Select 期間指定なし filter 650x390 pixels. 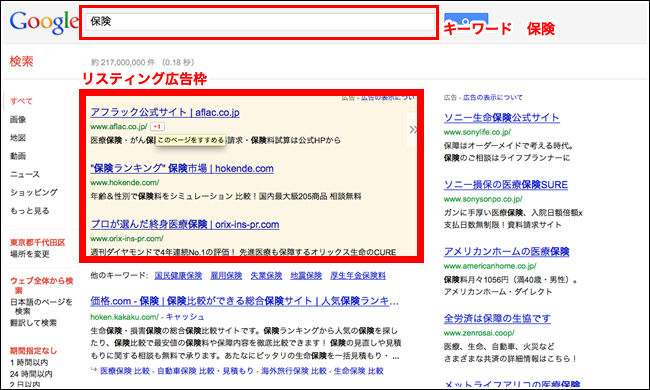click(33, 351)
